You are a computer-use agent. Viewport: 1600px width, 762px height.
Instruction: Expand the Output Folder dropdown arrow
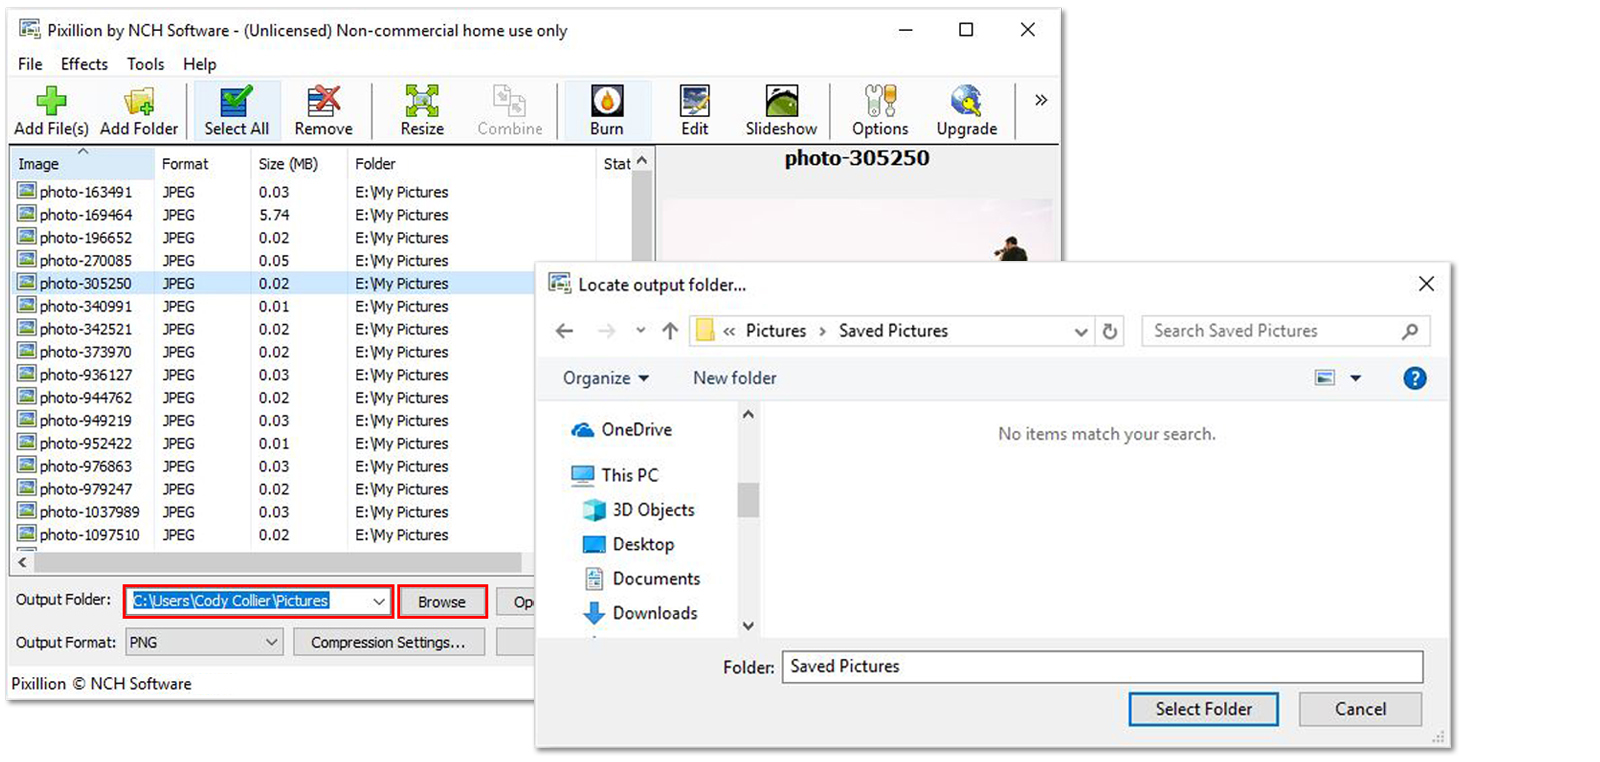(x=378, y=601)
